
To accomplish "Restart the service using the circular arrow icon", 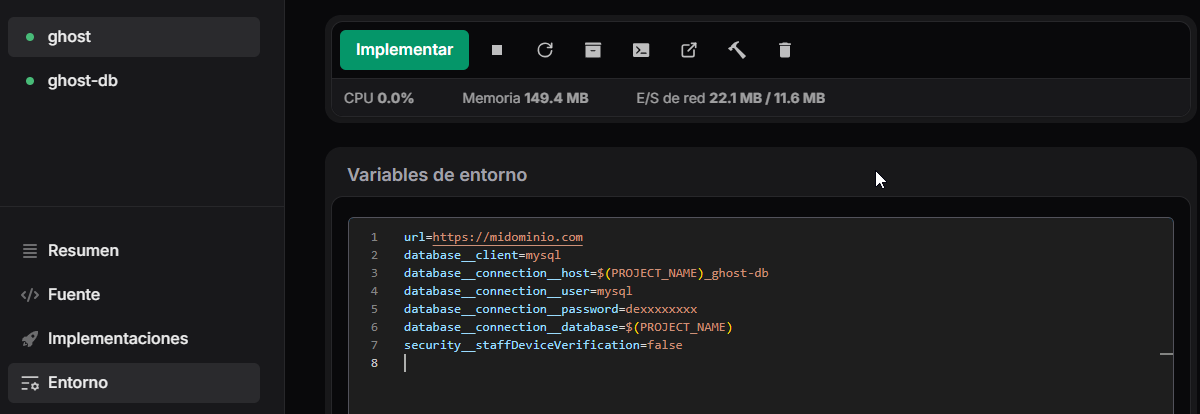I will (x=545, y=50).
